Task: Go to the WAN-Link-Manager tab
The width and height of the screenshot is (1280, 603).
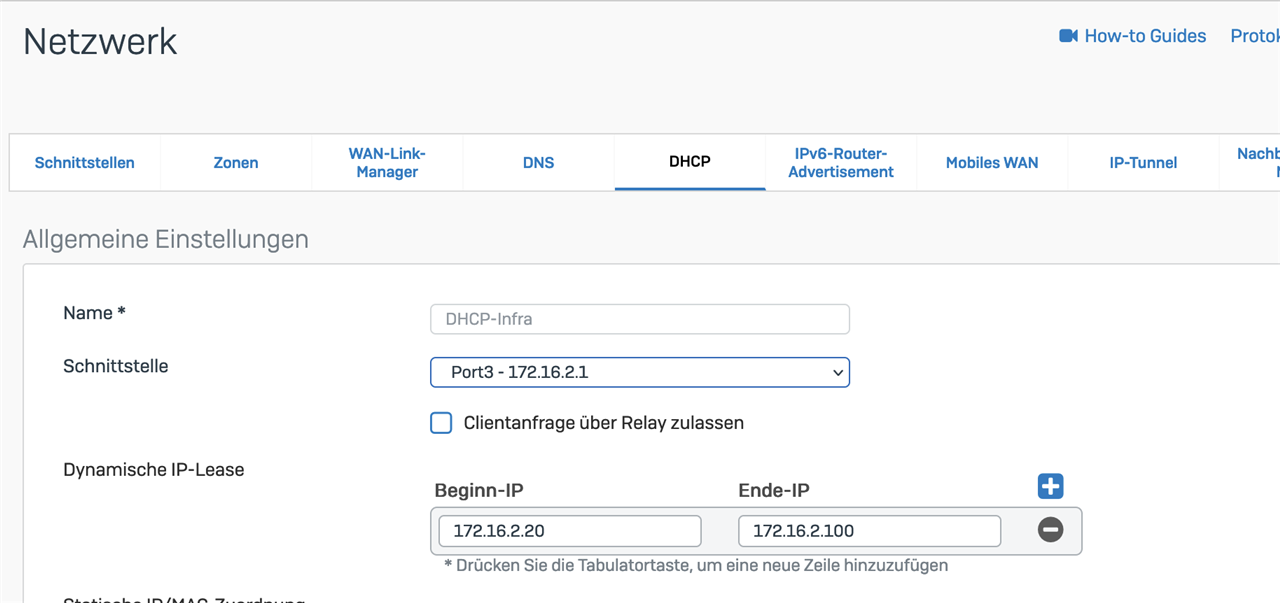Action: (x=387, y=163)
